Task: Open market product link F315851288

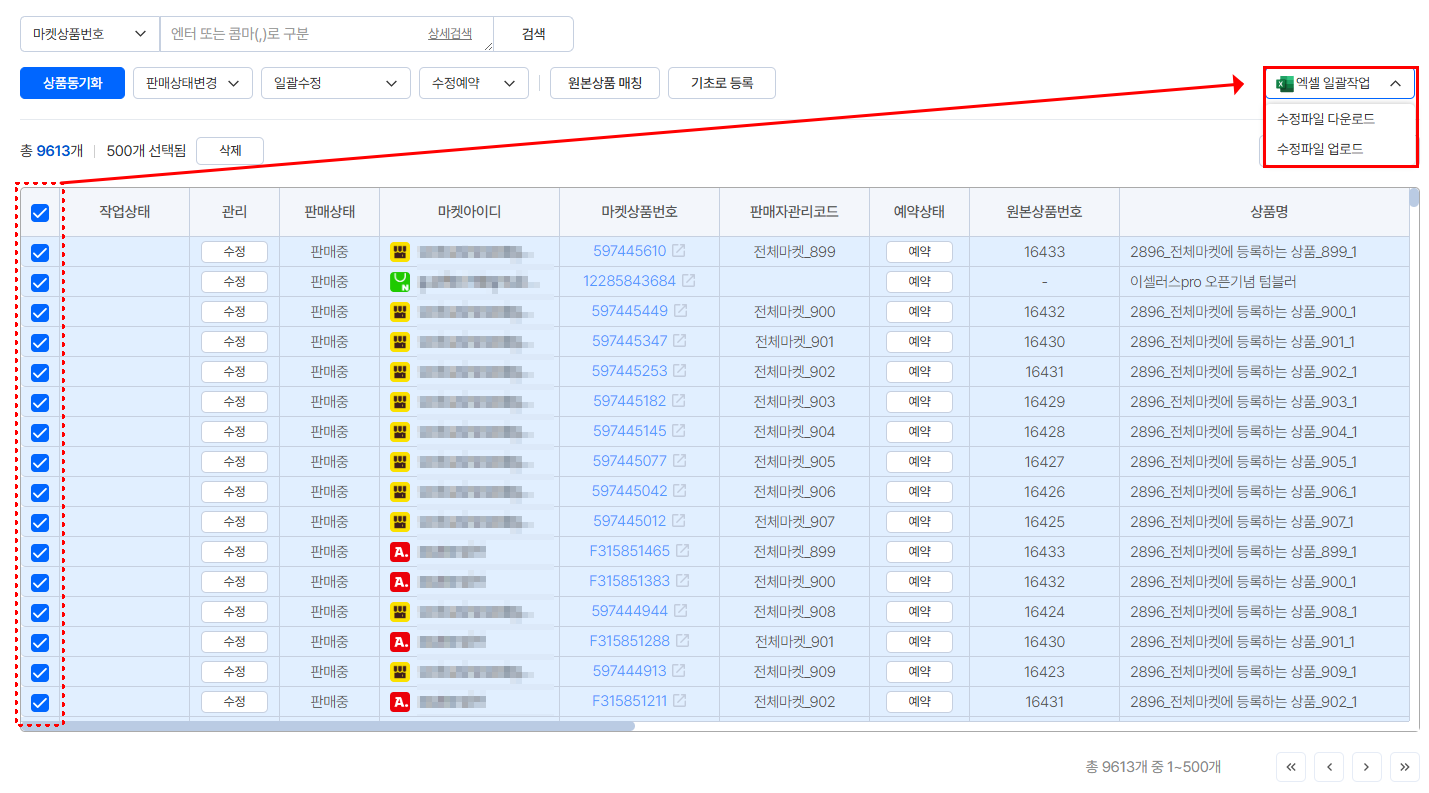Action: [x=630, y=641]
